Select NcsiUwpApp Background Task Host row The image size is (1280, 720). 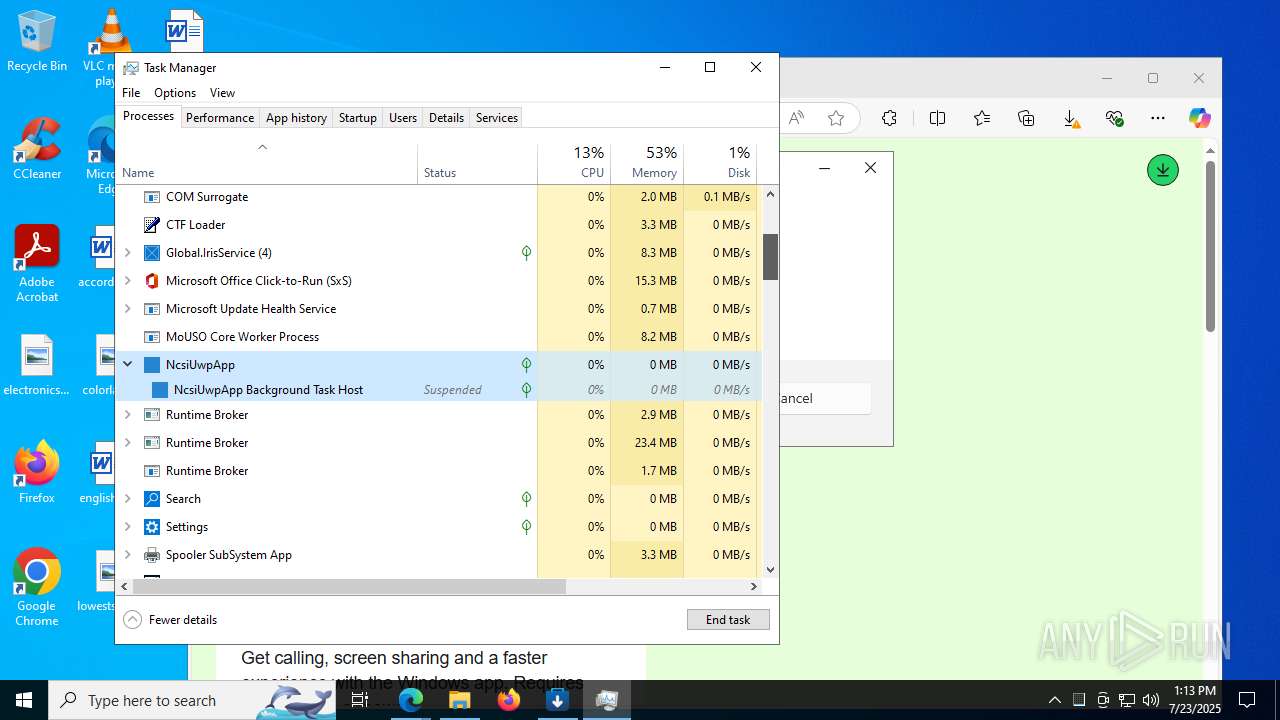(x=439, y=390)
